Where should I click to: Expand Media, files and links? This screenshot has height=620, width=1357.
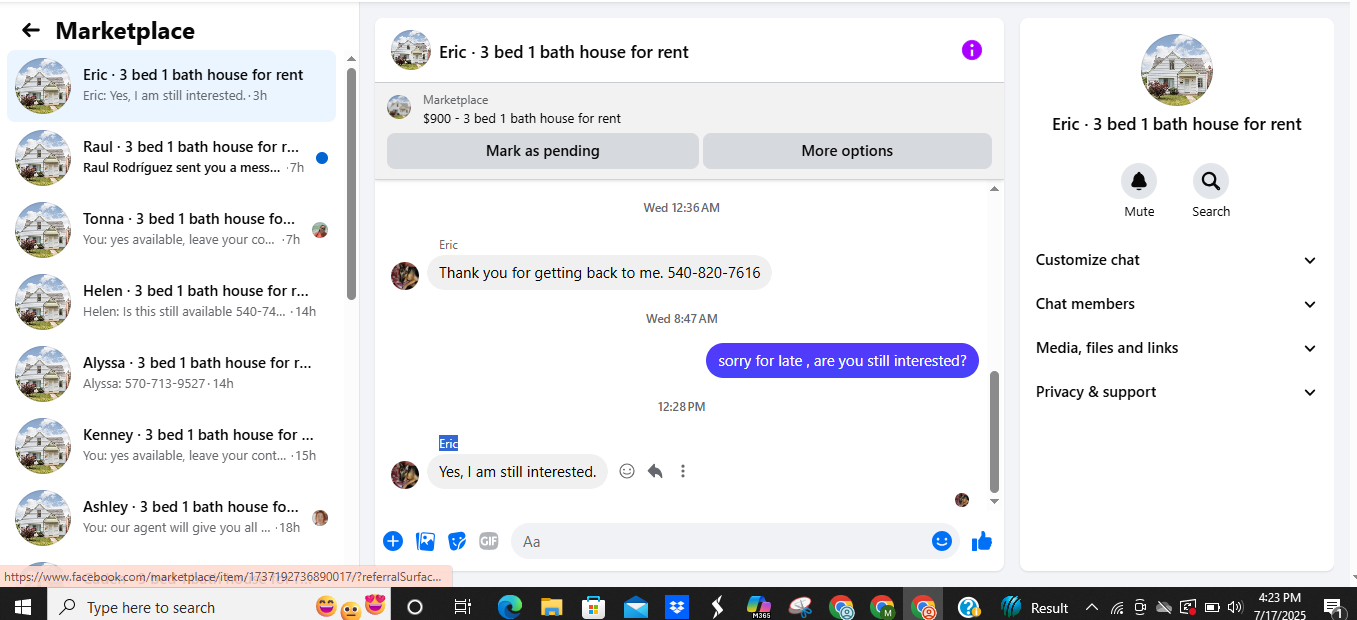pyautogui.click(x=1176, y=348)
